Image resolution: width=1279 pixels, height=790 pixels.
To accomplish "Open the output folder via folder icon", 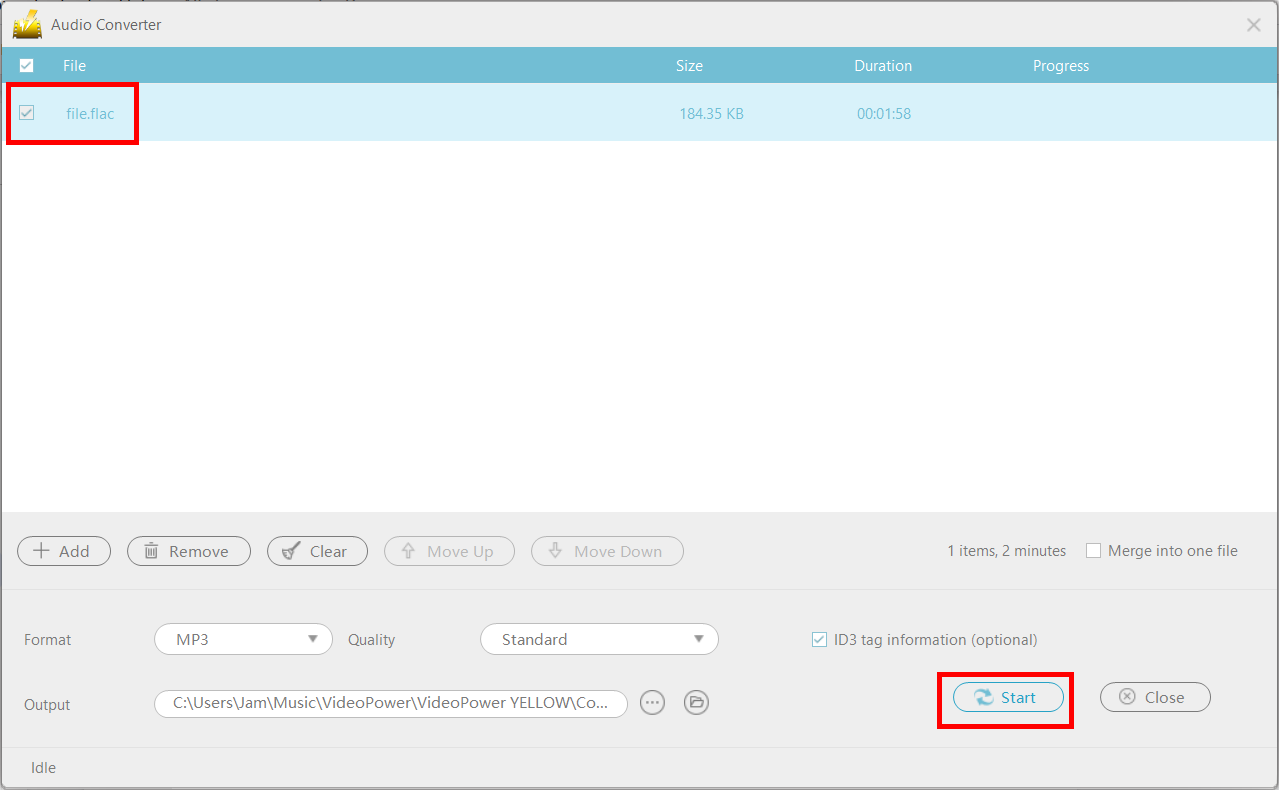I will 696,702.
